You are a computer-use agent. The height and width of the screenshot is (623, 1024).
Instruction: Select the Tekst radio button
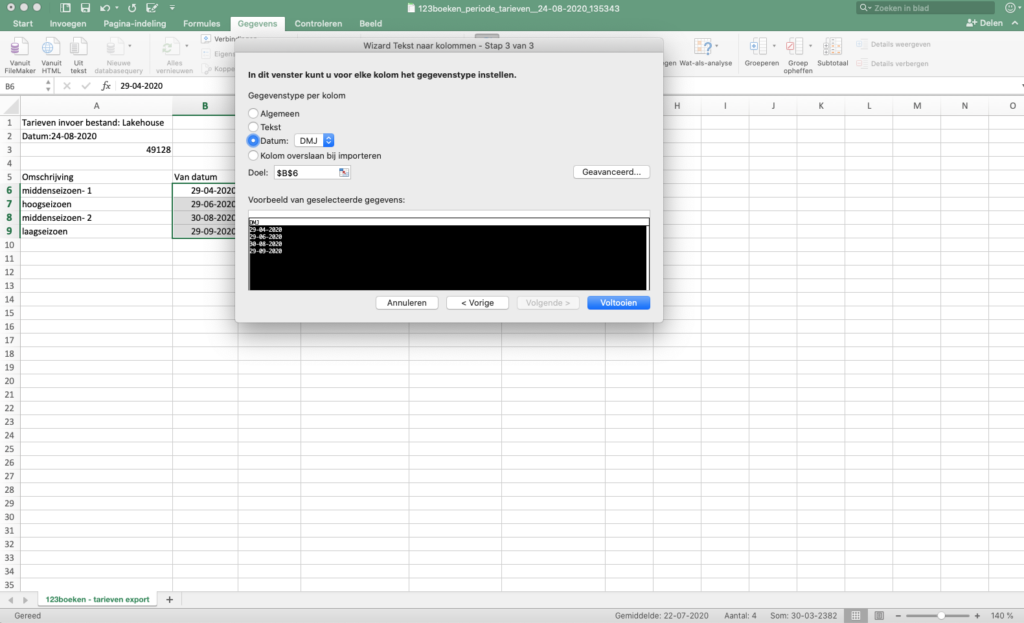click(x=253, y=127)
